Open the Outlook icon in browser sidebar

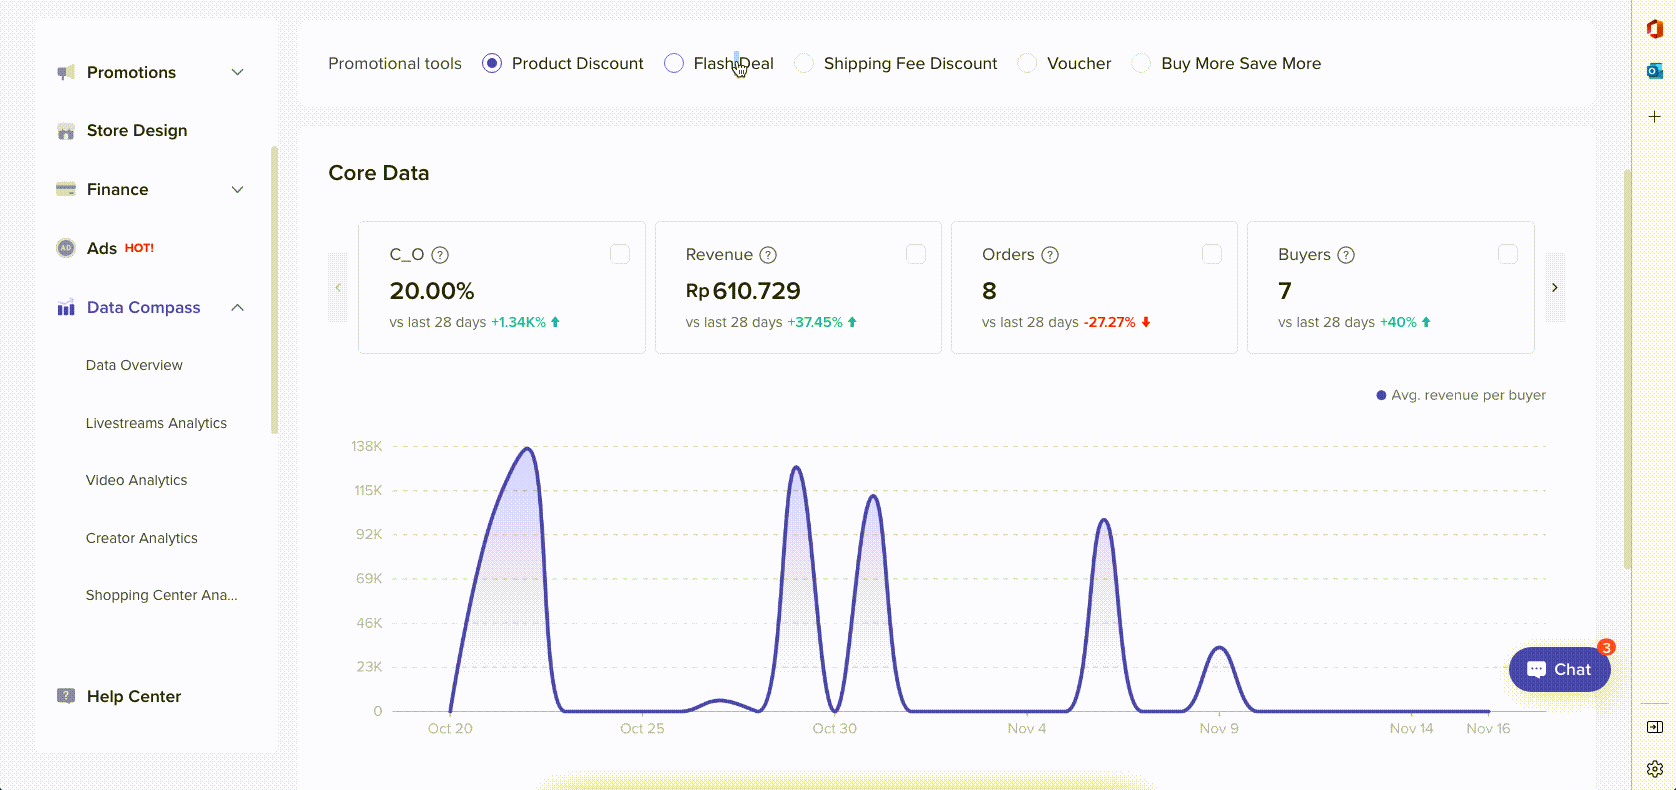1654,71
